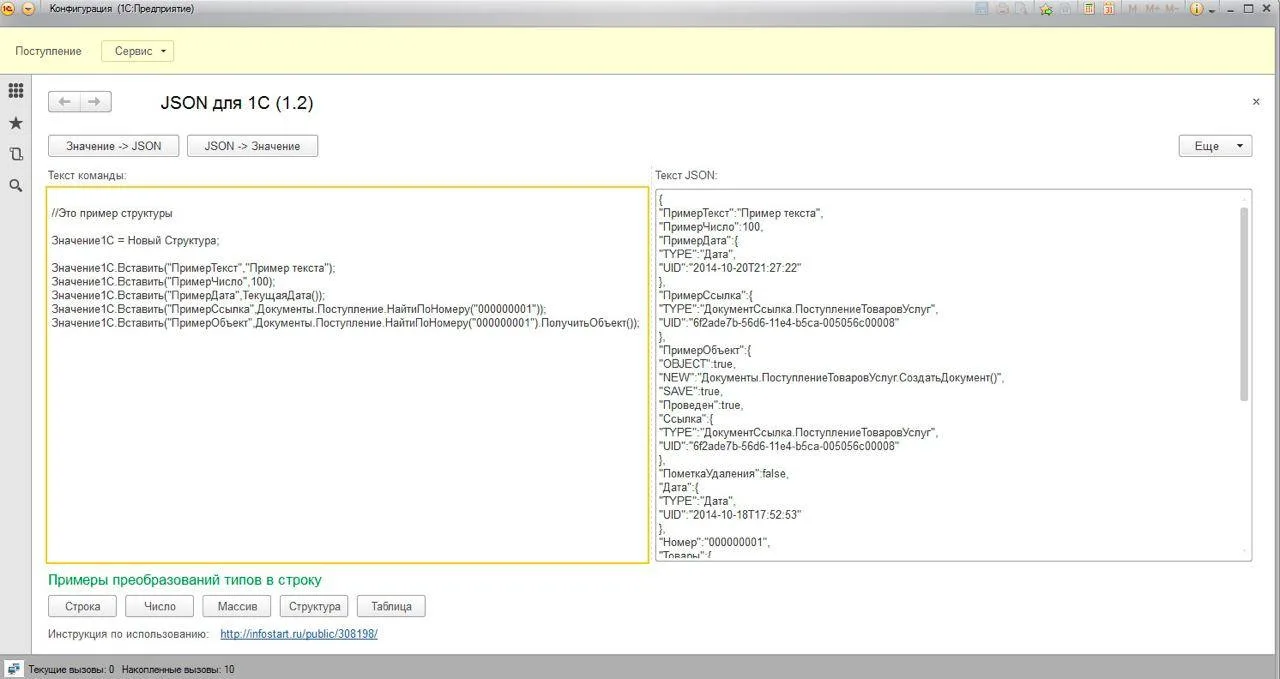Screen dimensions: 1280x679
Task: Click JSON -> Значение button
Action: point(252,146)
